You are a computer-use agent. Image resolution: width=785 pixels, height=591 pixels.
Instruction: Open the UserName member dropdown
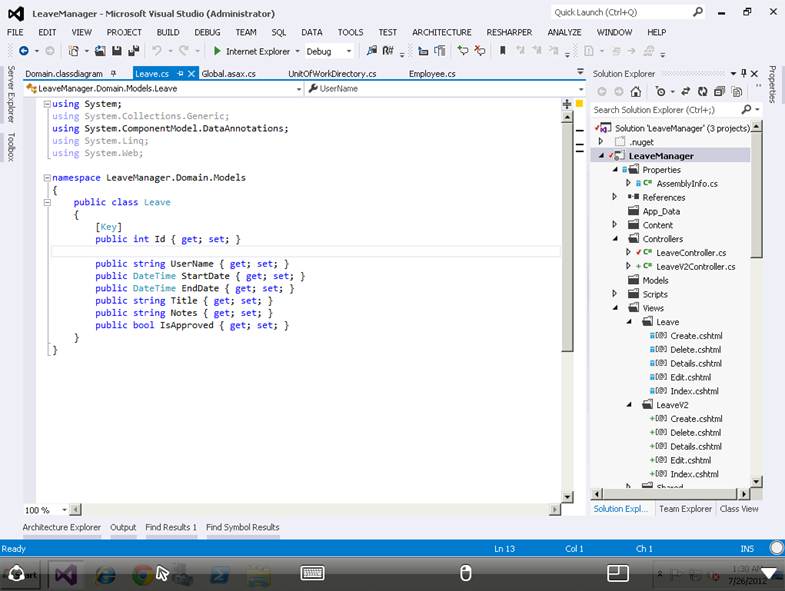point(581,89)
